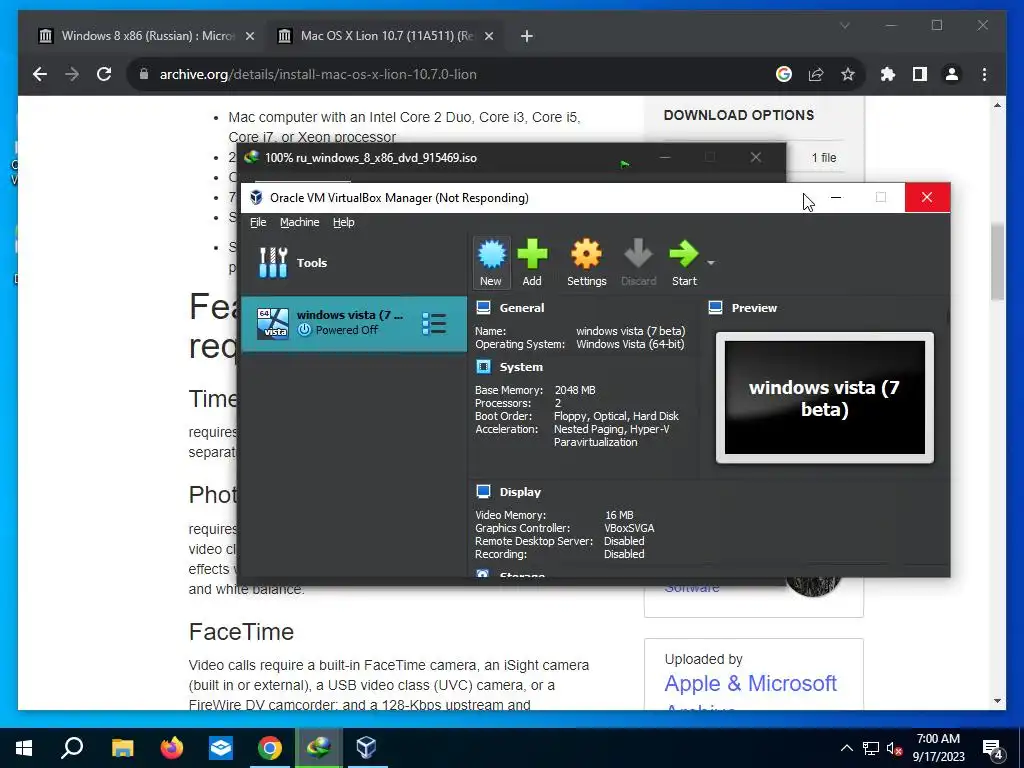Switch to the Mac OS X Lion 10.7 tab

386,36
